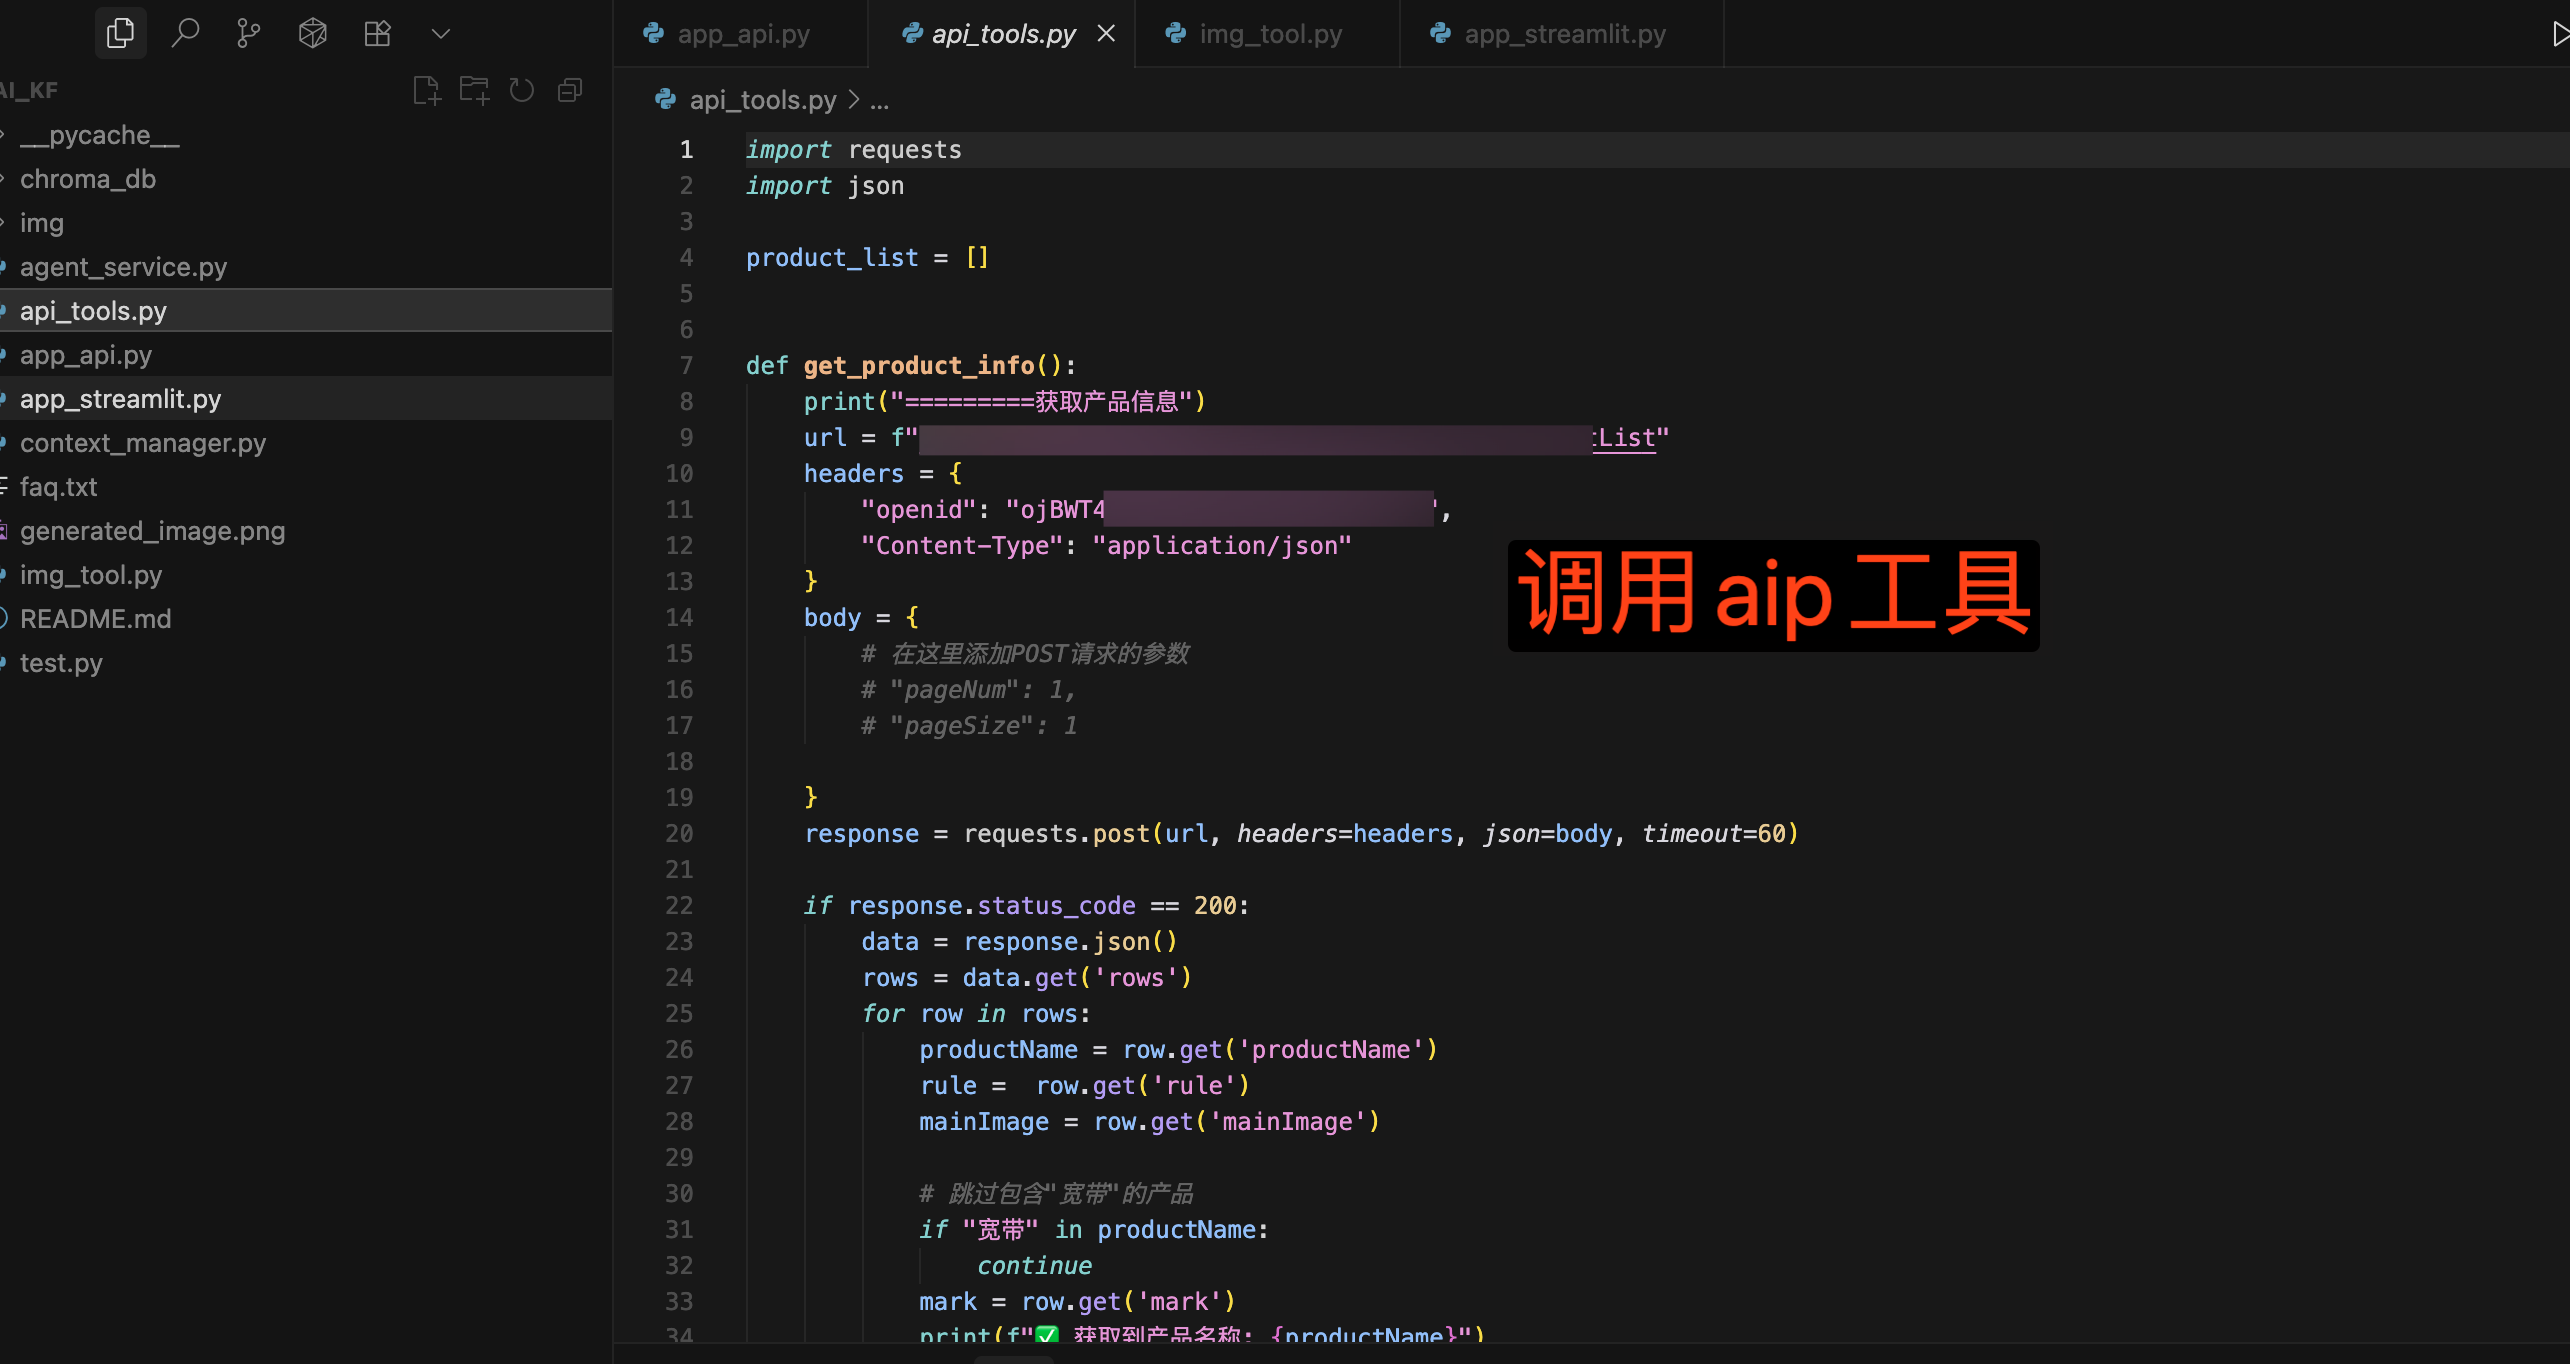Switch to the app_api.py tab
Image resolution: width=2570 pixels, height=1364 pixels.
tap(743, 33)
